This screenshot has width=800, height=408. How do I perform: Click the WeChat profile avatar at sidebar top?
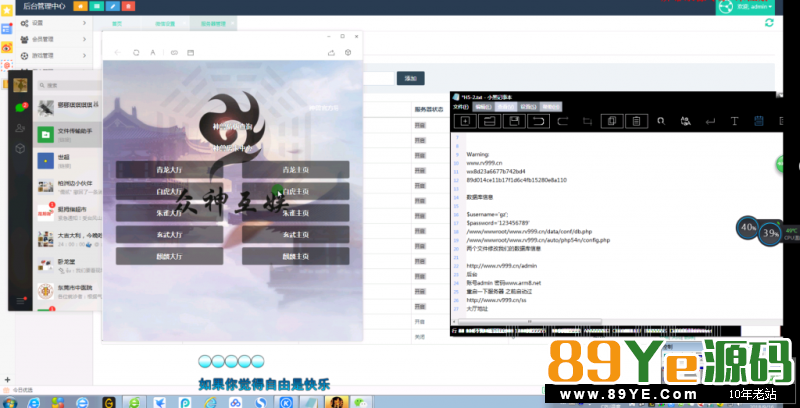coord(20,85)
